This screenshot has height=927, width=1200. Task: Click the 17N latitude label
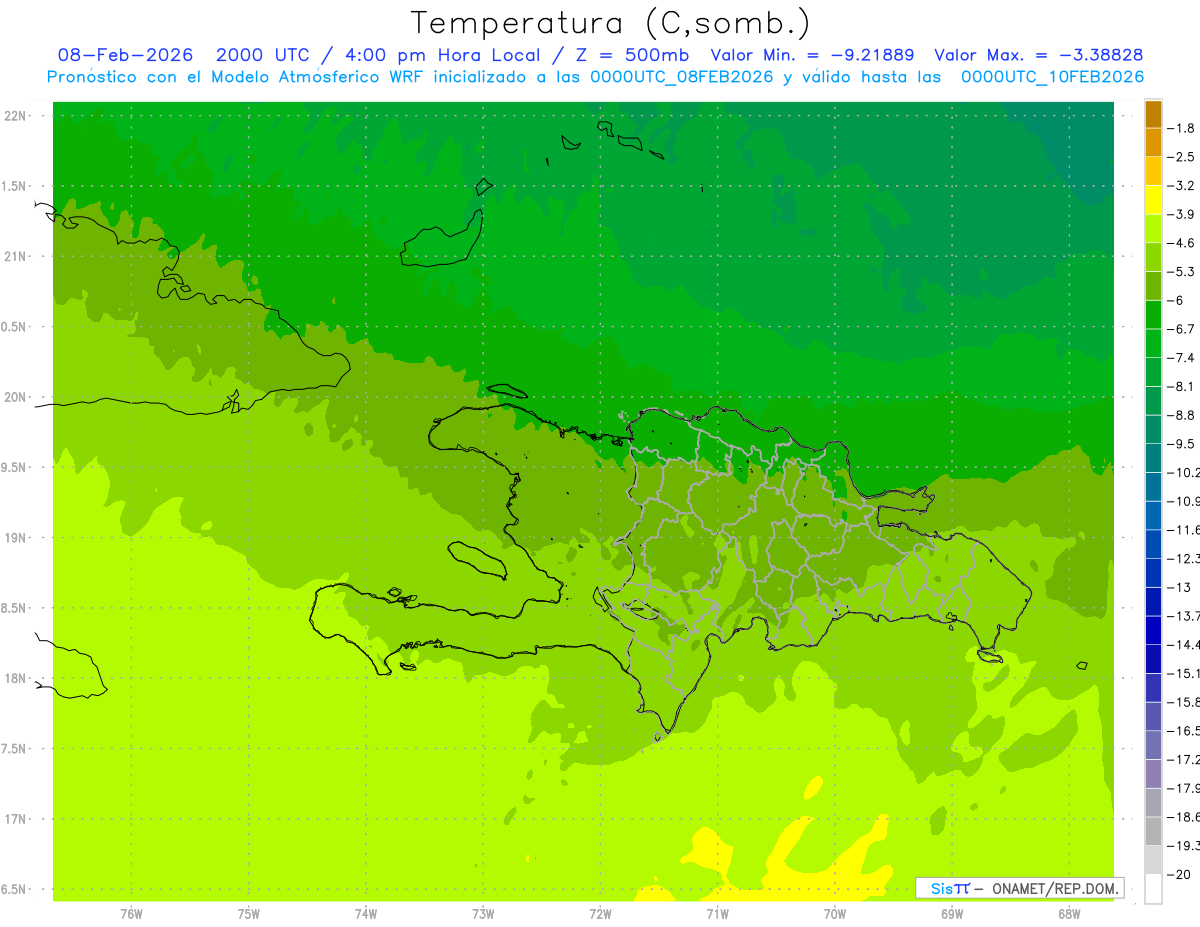16,819
